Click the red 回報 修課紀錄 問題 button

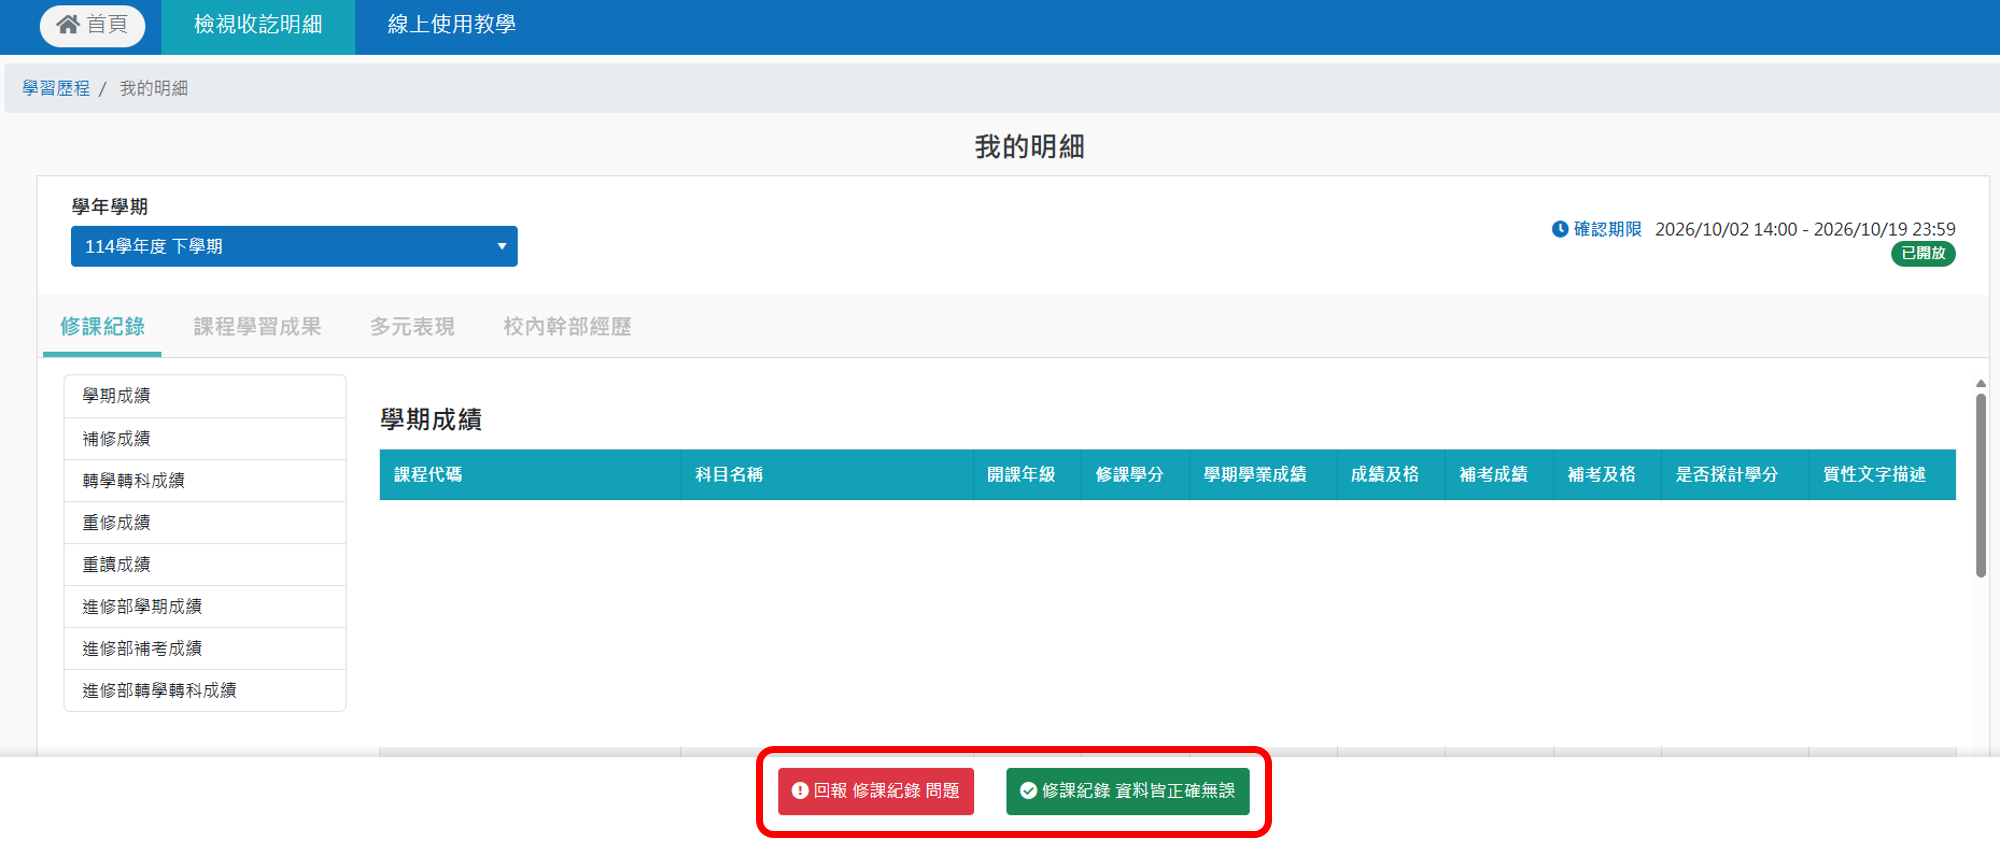[876, 791]
